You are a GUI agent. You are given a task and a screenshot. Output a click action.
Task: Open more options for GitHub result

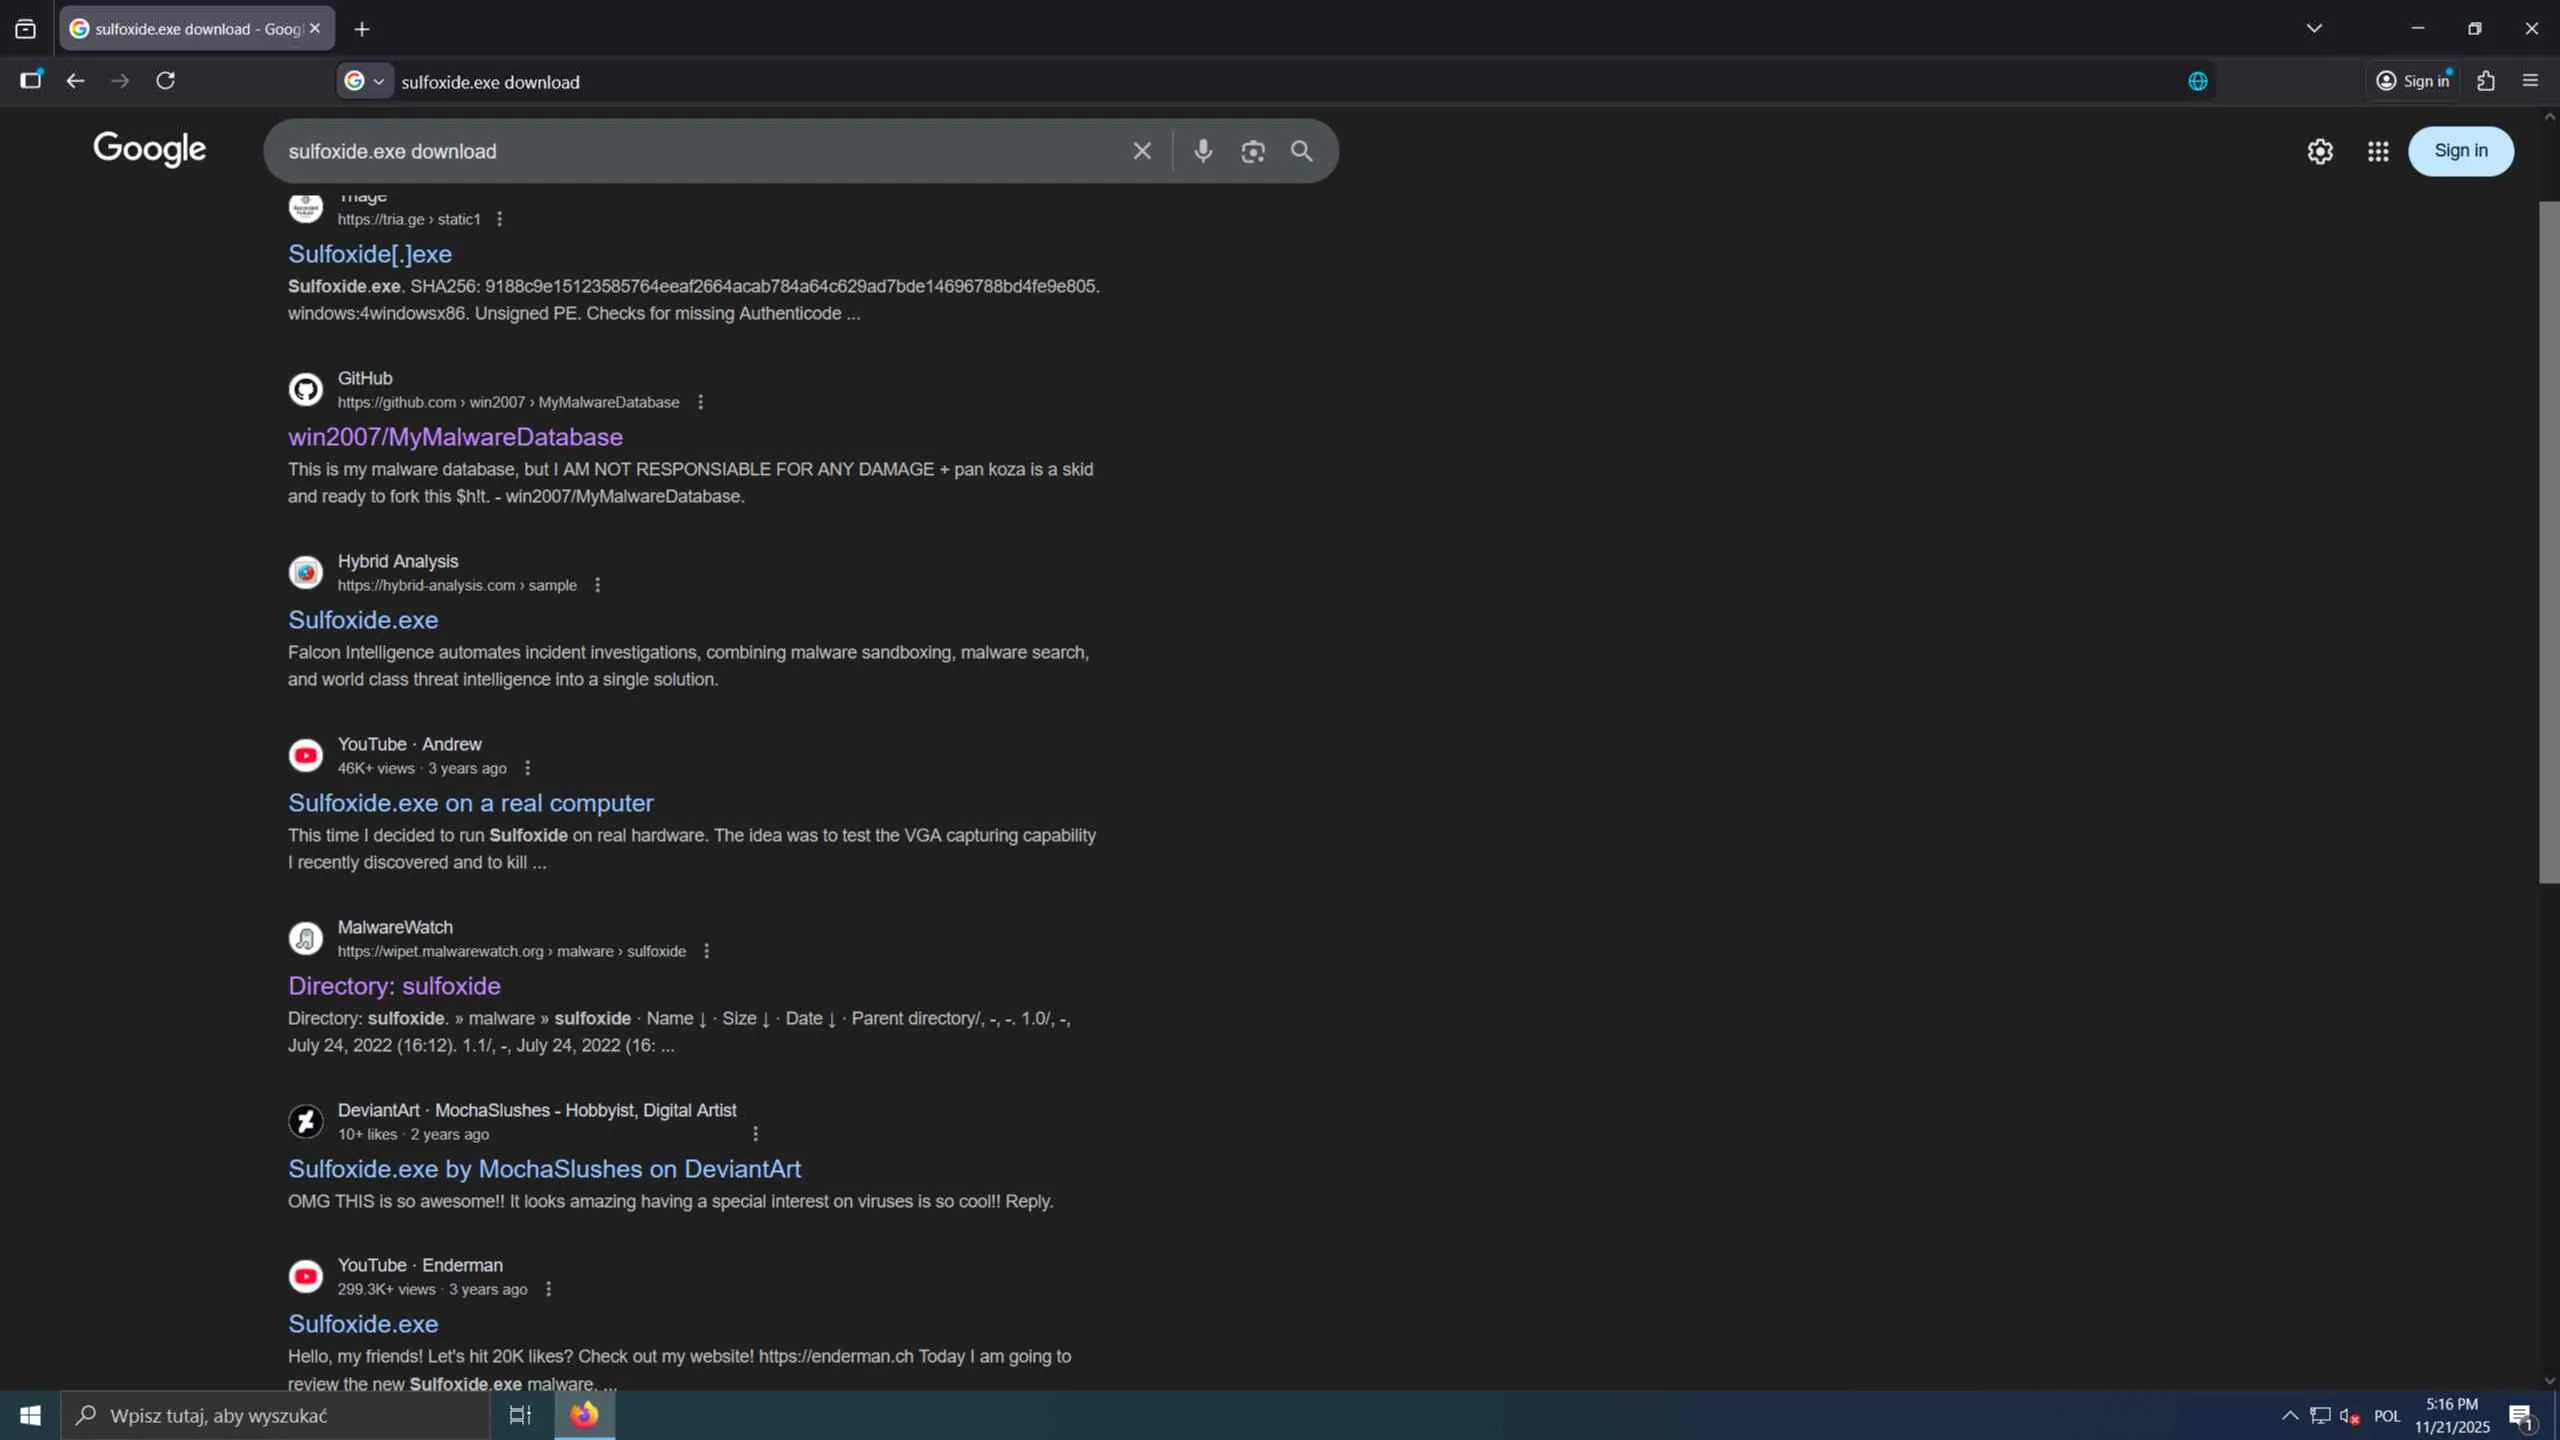700,402
